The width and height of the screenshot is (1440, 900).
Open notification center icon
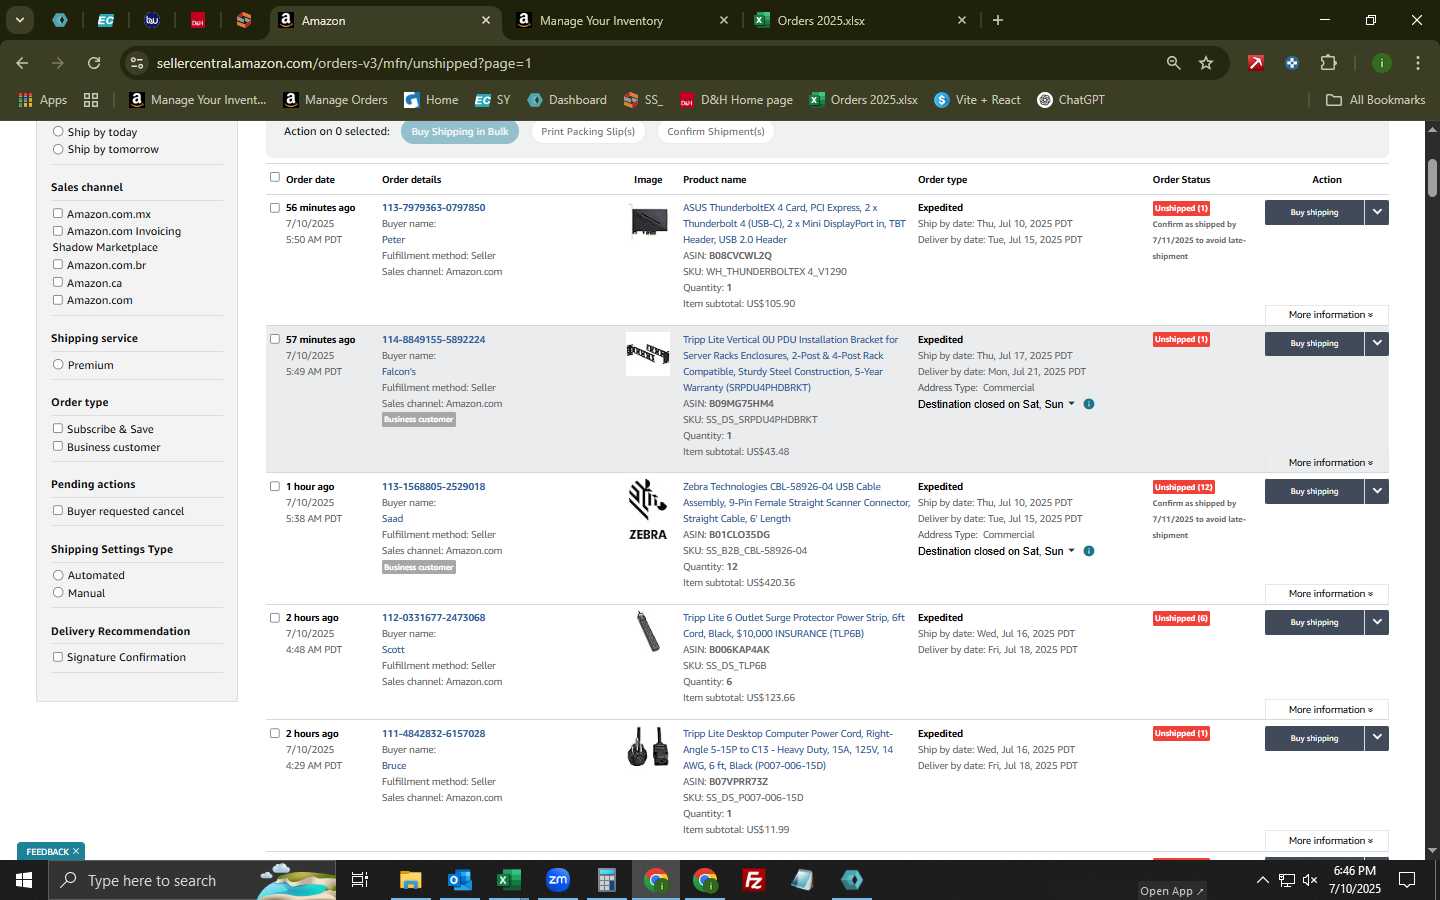[x=1406, y=880]
